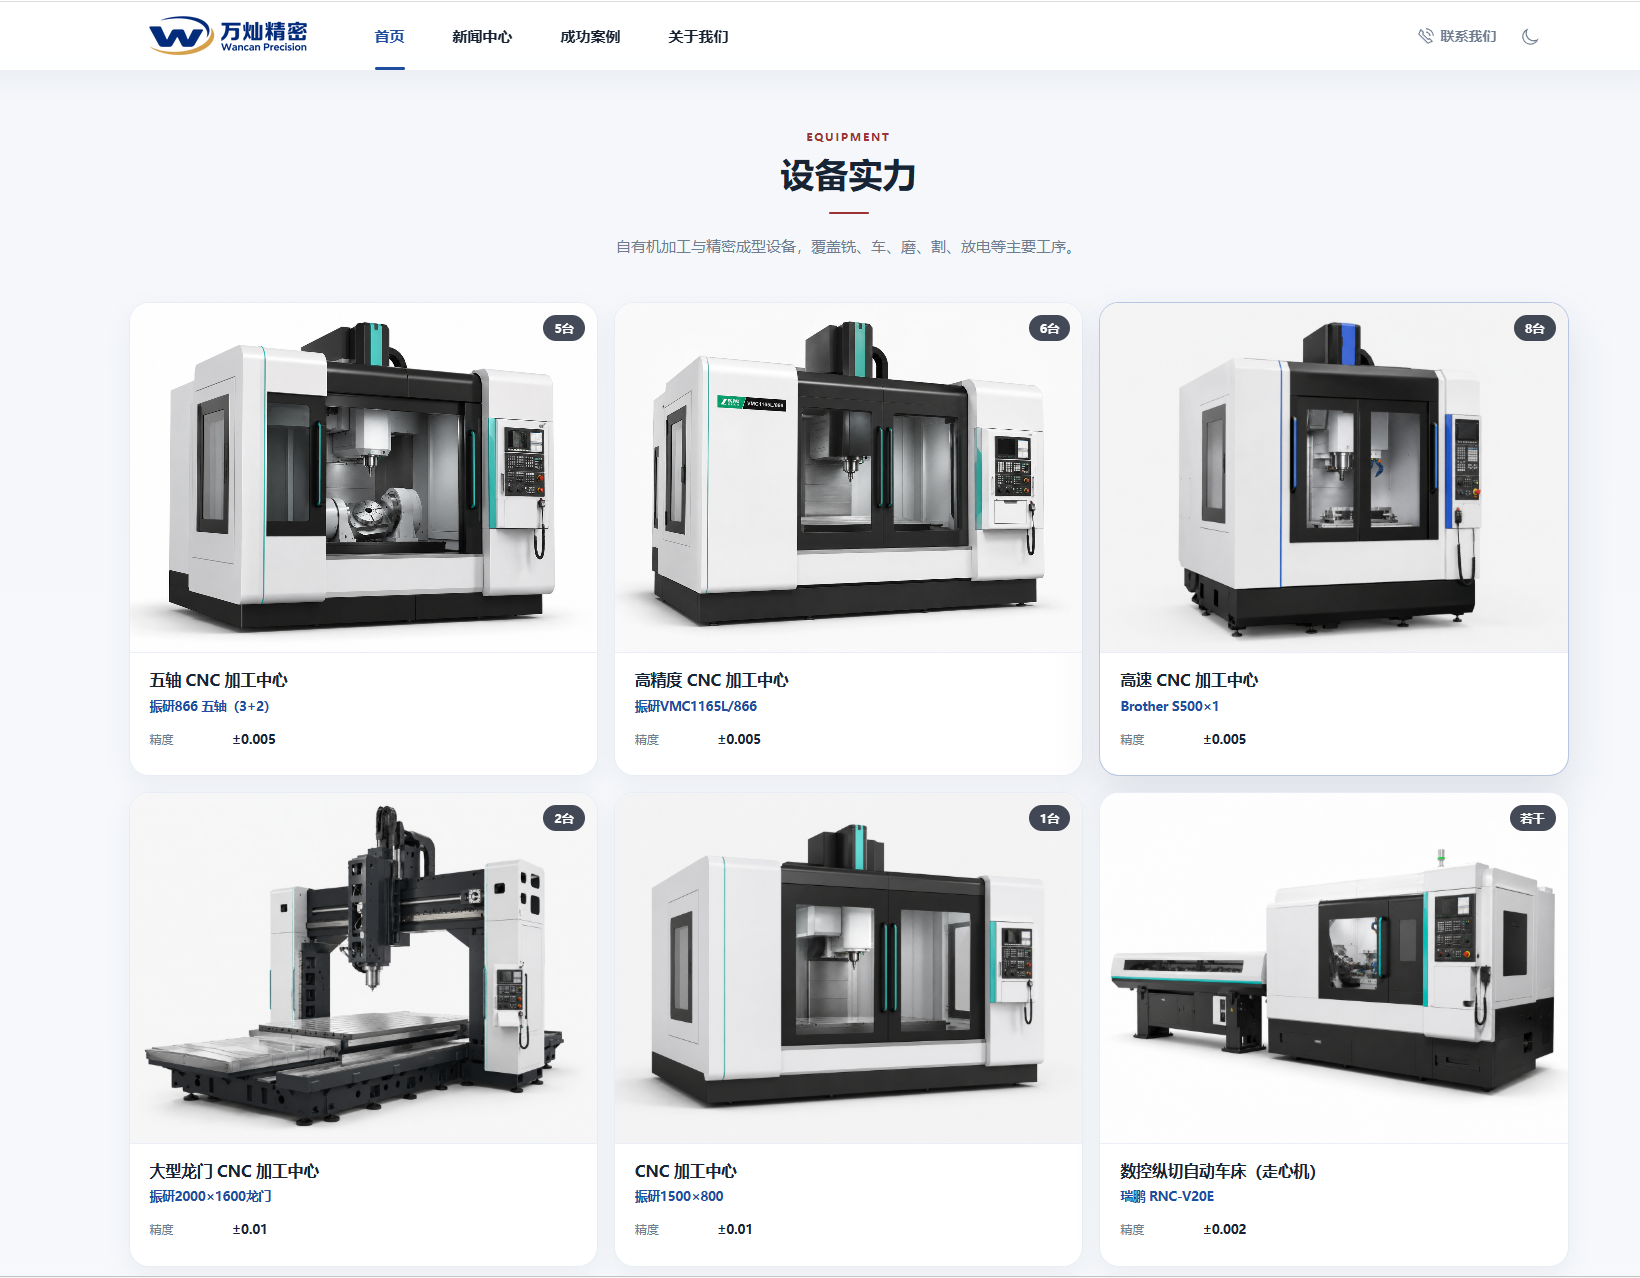Click the 1台 badge on CNC card

tap(1049, 818)
